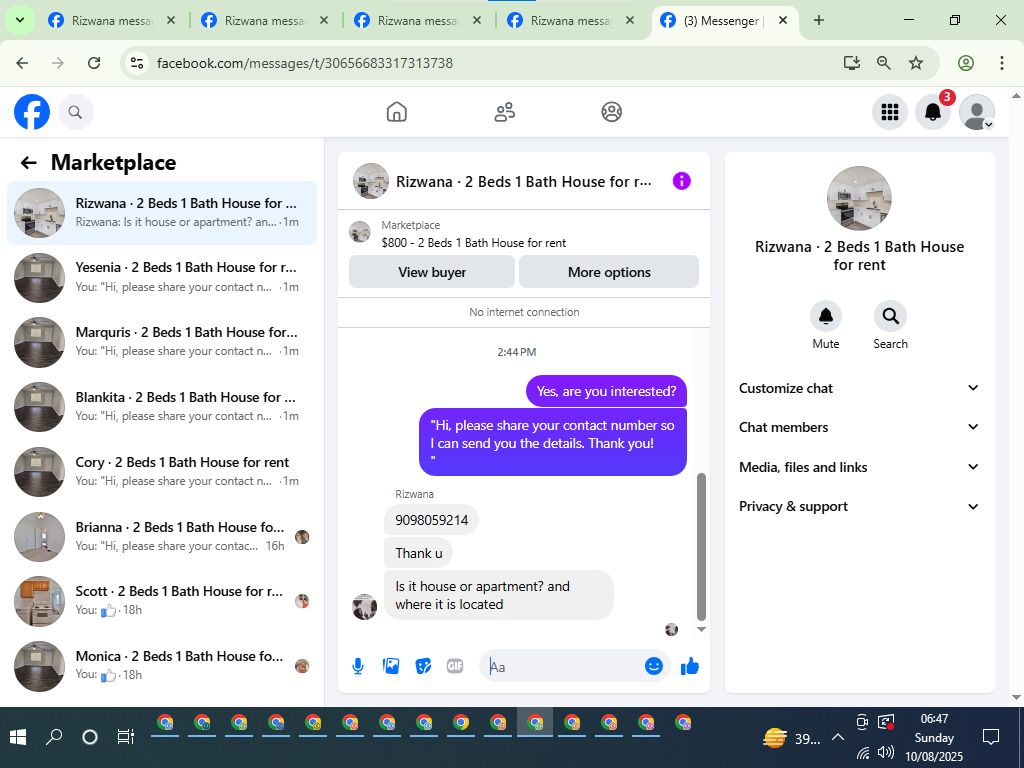
Task: Open a new browser tab
Action: coord(818,21)
